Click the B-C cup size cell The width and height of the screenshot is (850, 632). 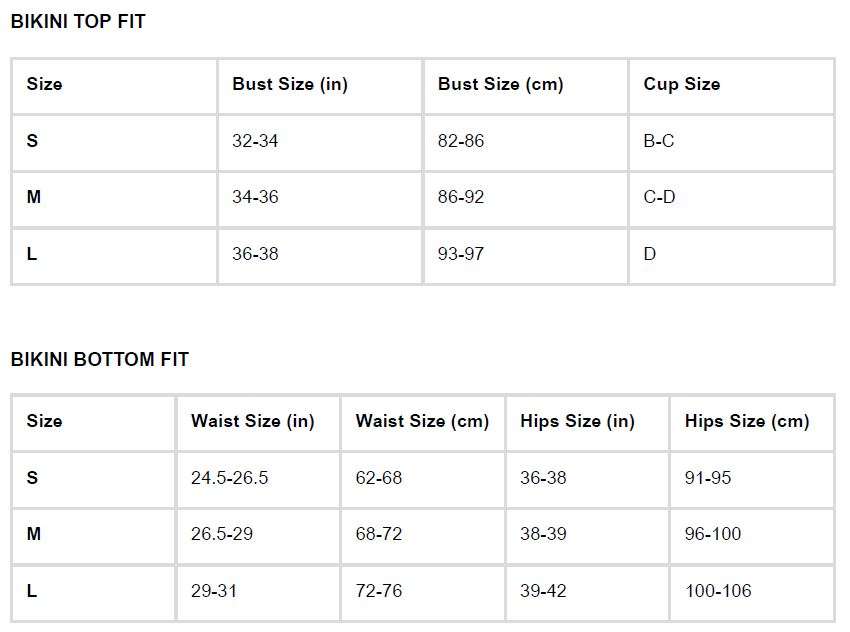(x=659, y=141)
